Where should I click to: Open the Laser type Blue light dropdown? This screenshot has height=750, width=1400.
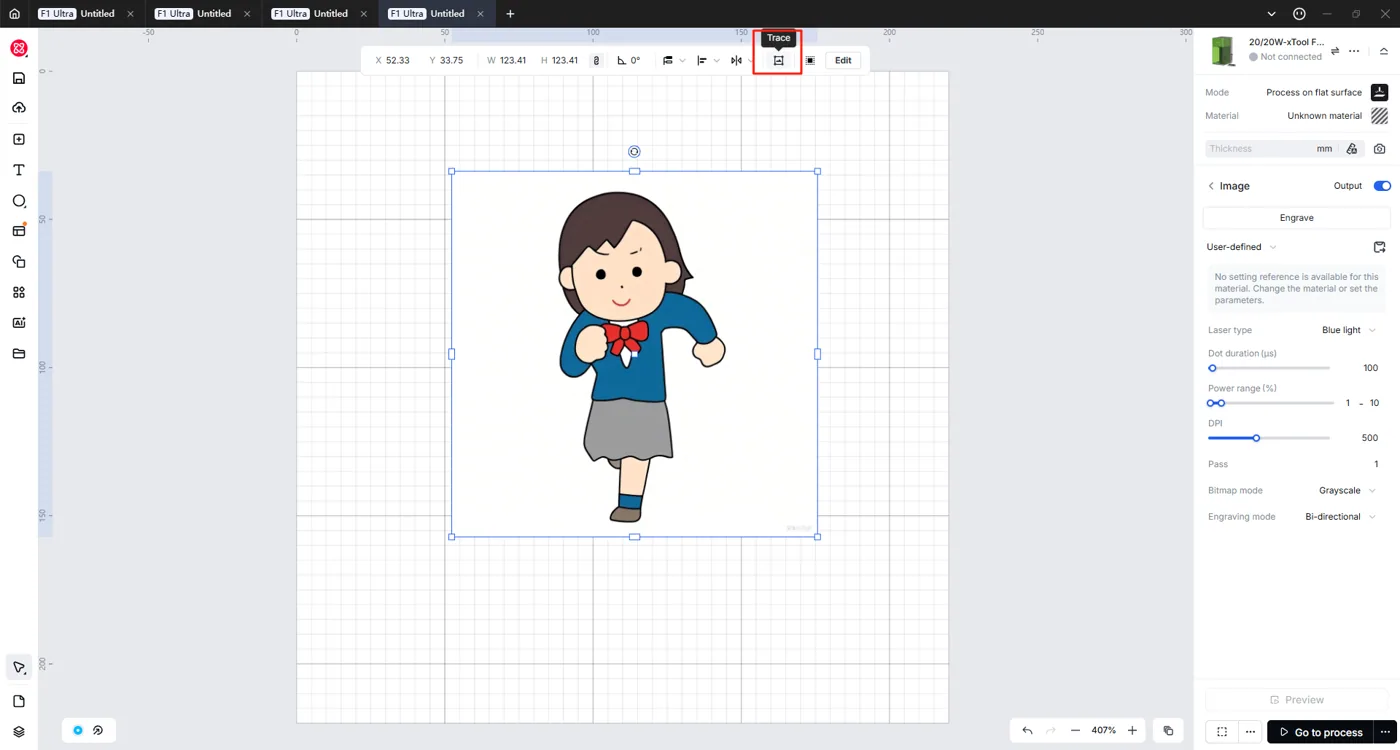click(1349, 330)
